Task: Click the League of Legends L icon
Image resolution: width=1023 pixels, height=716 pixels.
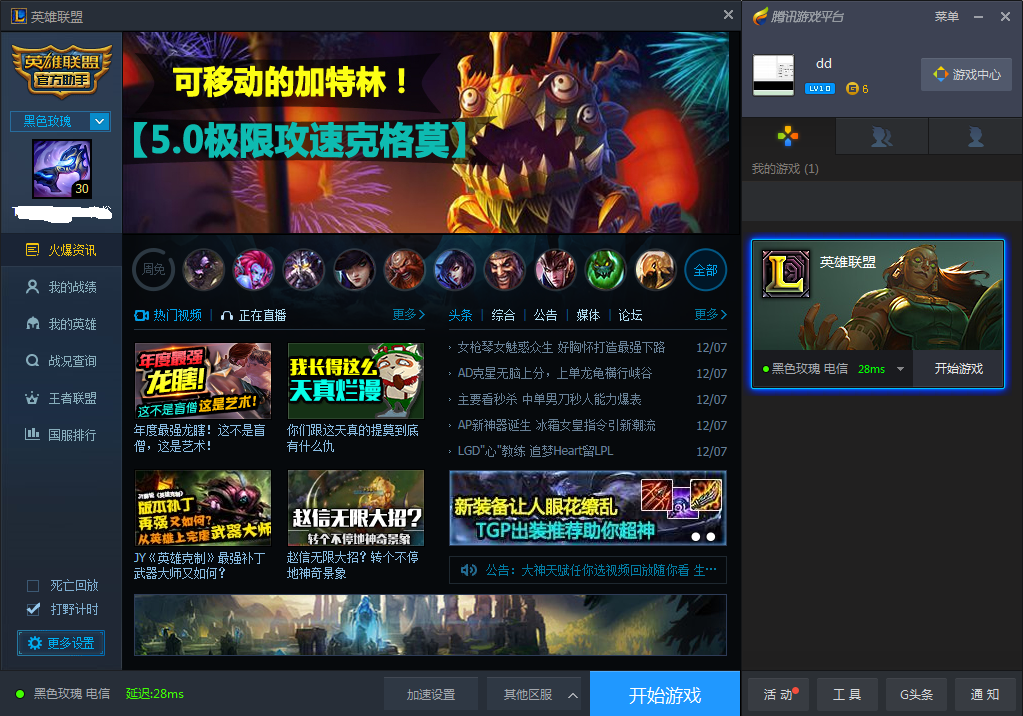Action: pyautogui.click(x=786, y=273)
